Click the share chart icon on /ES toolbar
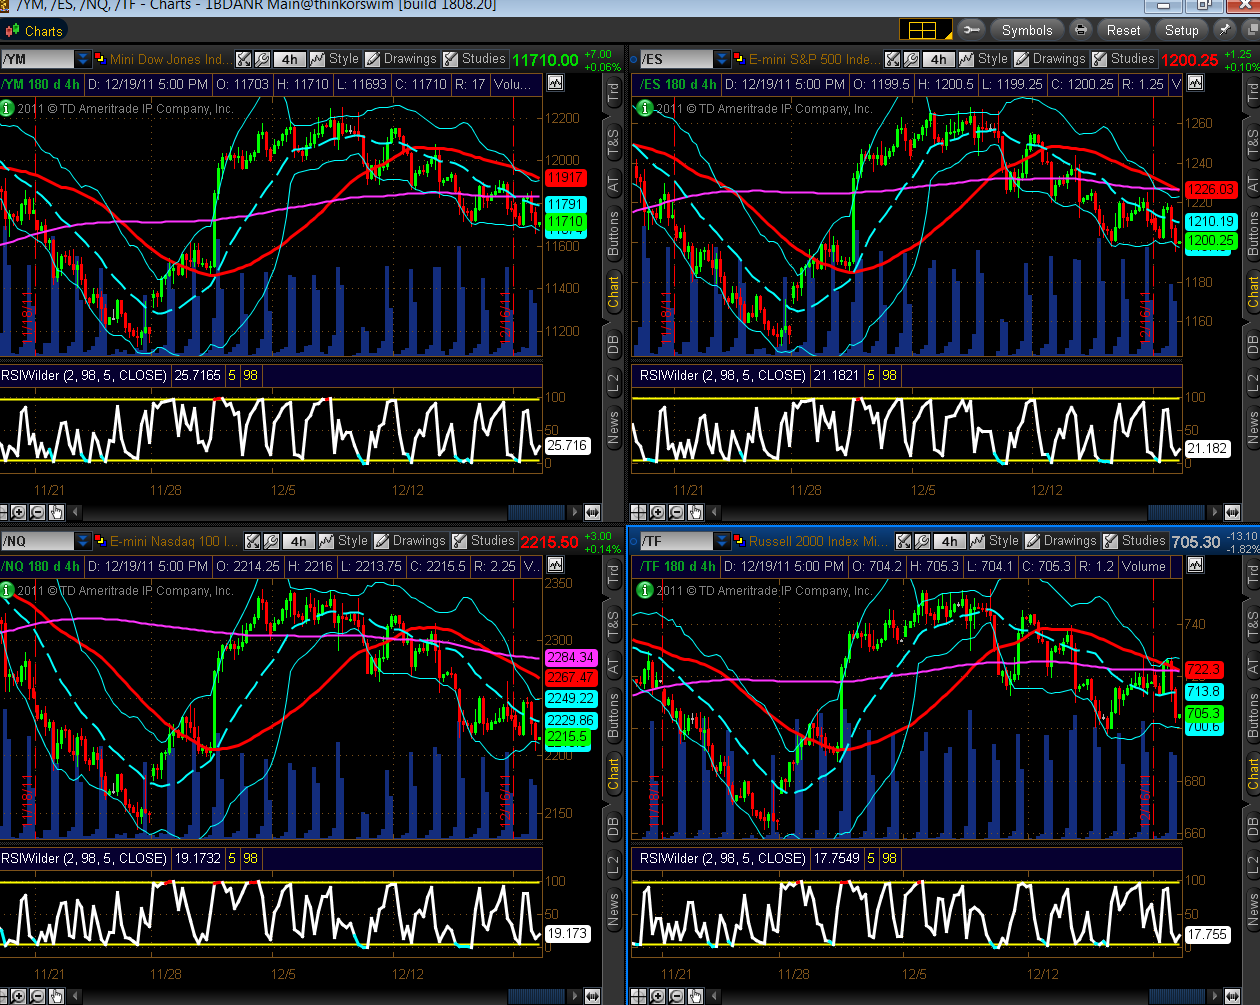 pos(893,60)
